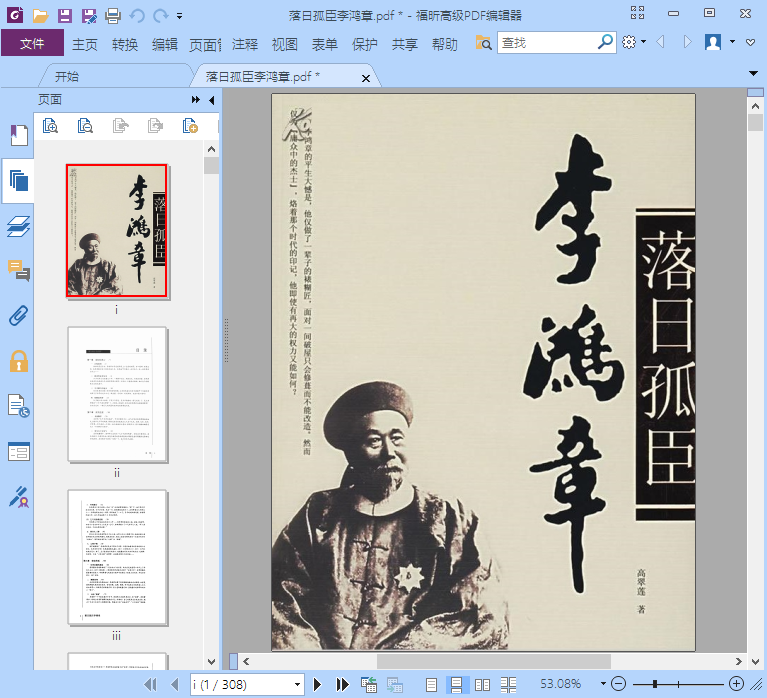This screenshot has width=767, height=698.
Task: Click the insert pages icon in the panel
Action: pyautogui.click(x=190, y=126)
